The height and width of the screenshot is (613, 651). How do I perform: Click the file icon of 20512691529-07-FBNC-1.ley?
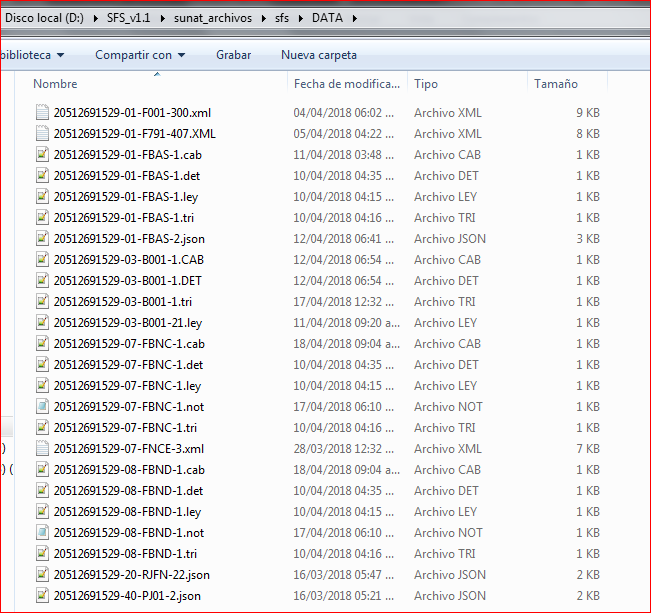pos(42,386)
